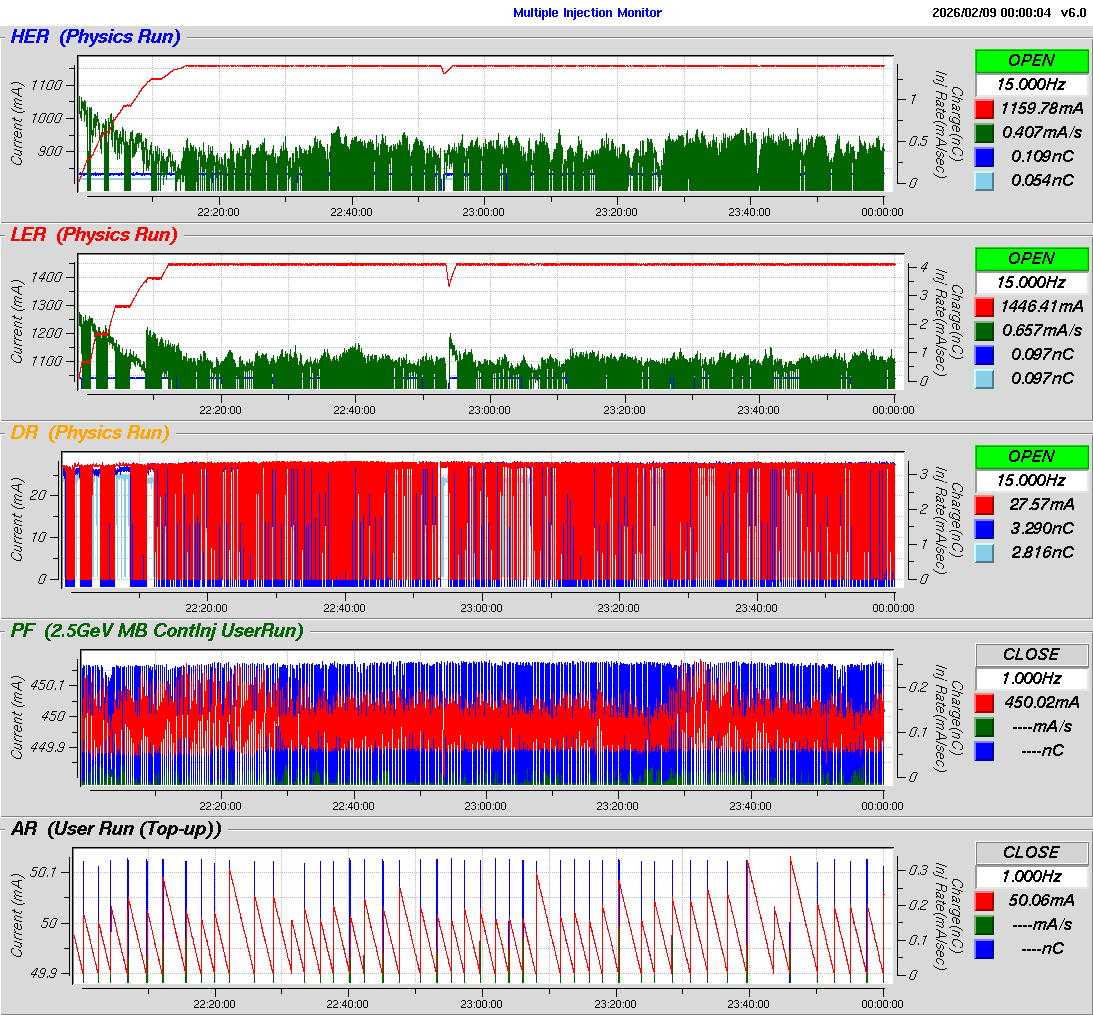Click the DR OPEN status indicator
Viewport: 1093px width, 1015px height.
click(x=1031, y=456)
